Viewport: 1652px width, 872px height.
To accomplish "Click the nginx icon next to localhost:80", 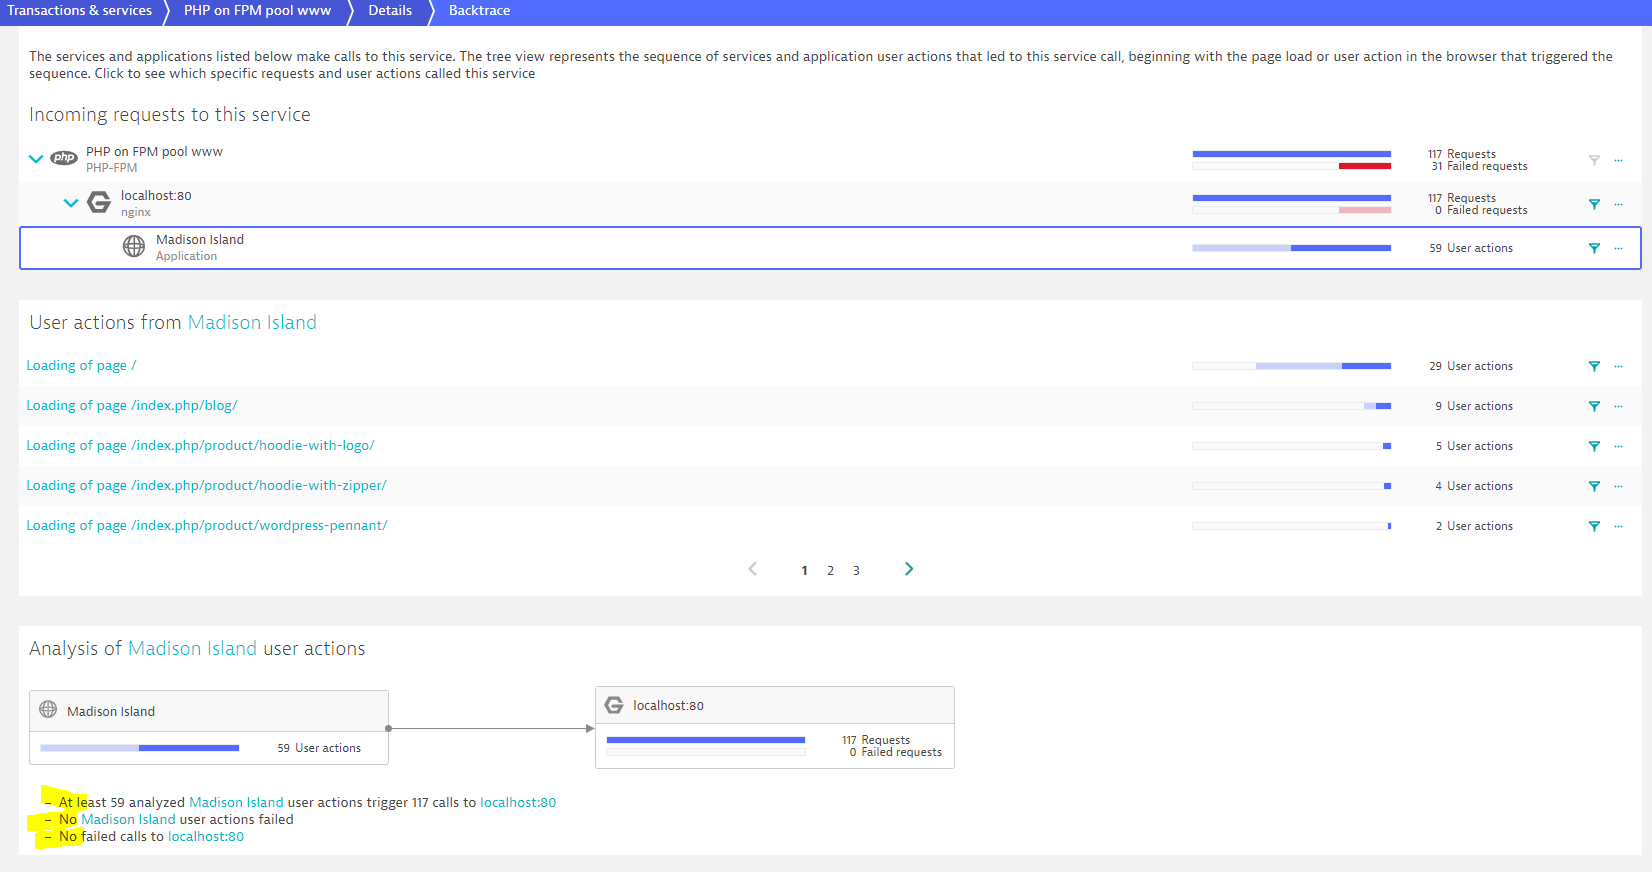I will [99, 202].
